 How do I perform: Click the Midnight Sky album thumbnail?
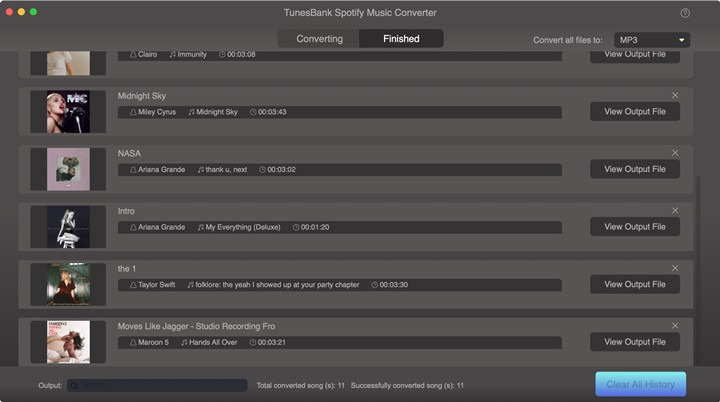coord(68,112)
